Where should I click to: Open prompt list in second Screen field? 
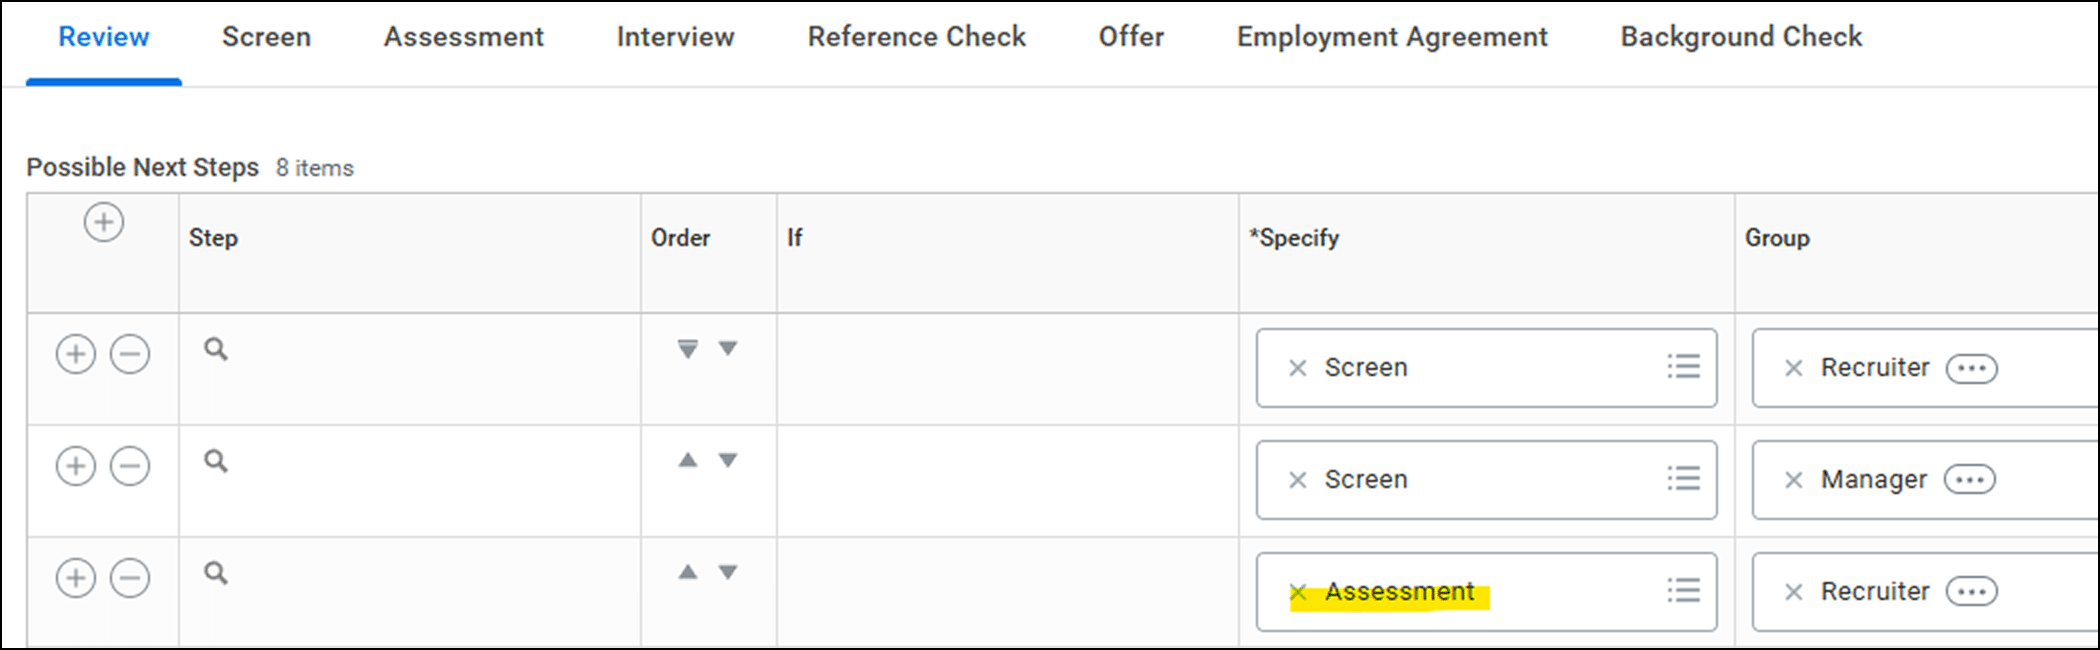[1683, 479]
